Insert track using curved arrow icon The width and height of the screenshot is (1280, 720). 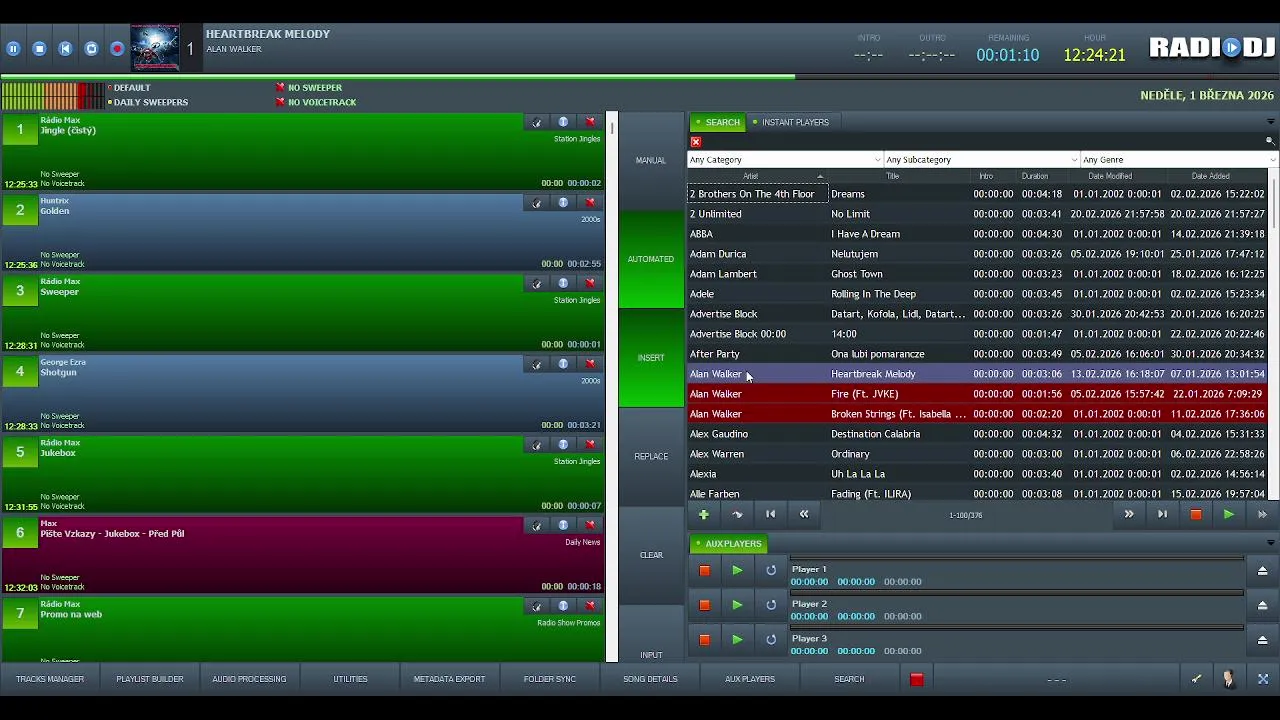[x=737, y=514]
